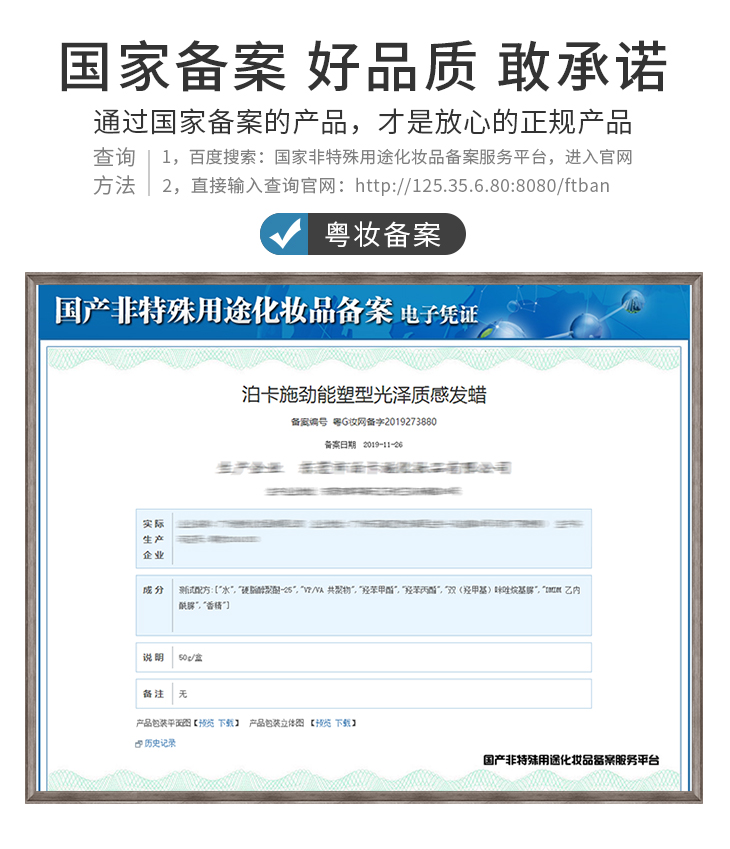This screenshot has height=849, width=730.
Task: Click the 国产非特殊用途化妆品备案 banner title
Action: click(x=222, y=310)
